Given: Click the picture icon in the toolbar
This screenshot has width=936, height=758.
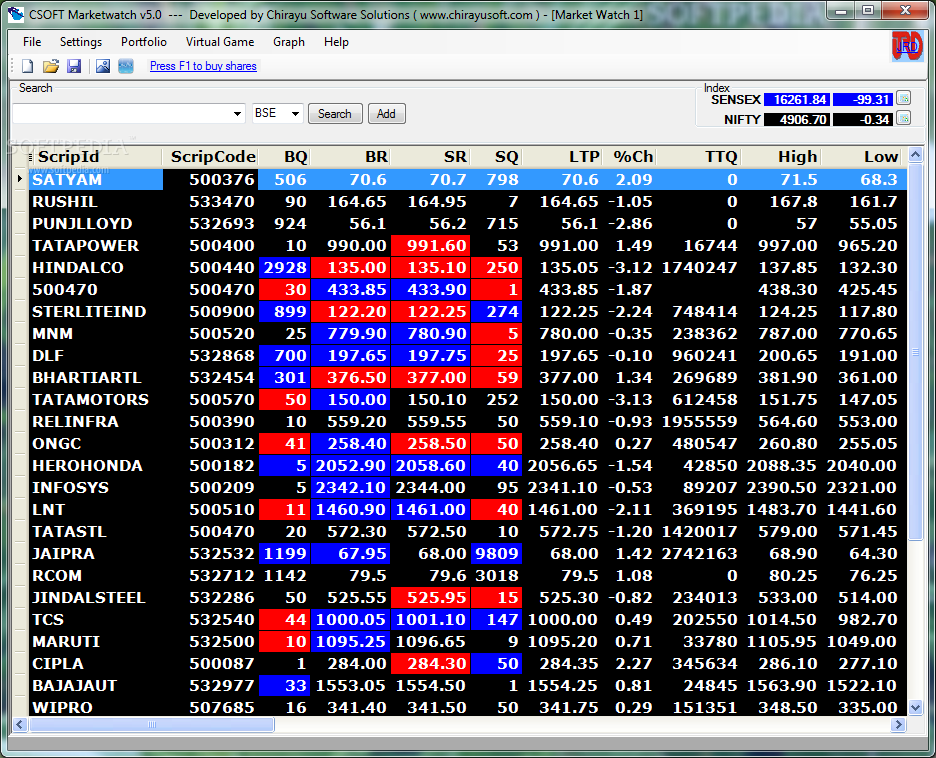Looking at the screenshot, I should pos(103,66).
